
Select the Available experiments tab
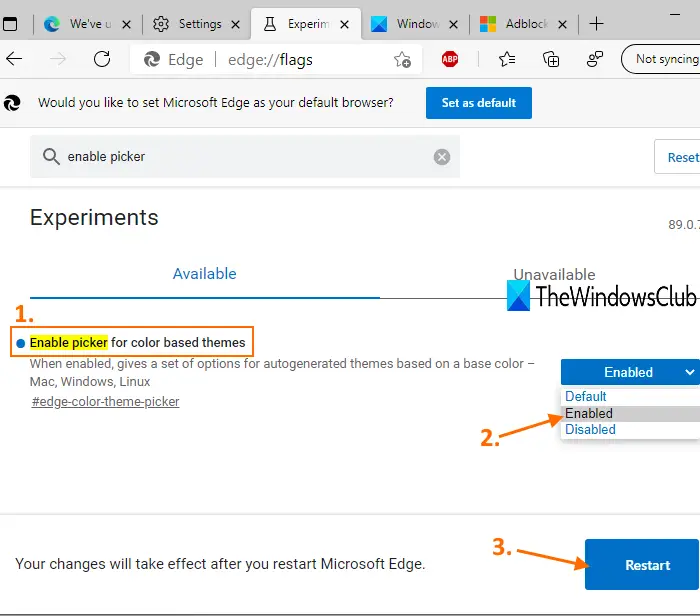point(204,274)
